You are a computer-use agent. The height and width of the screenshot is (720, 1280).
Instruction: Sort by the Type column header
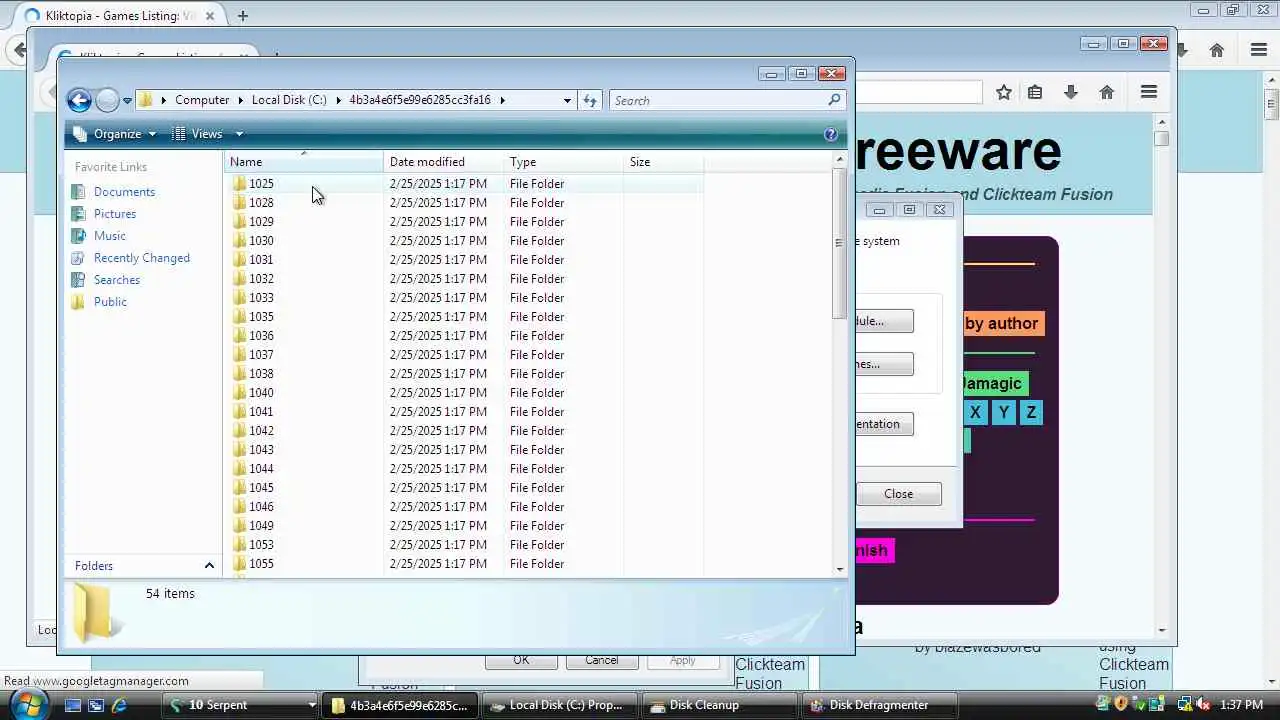564,162
